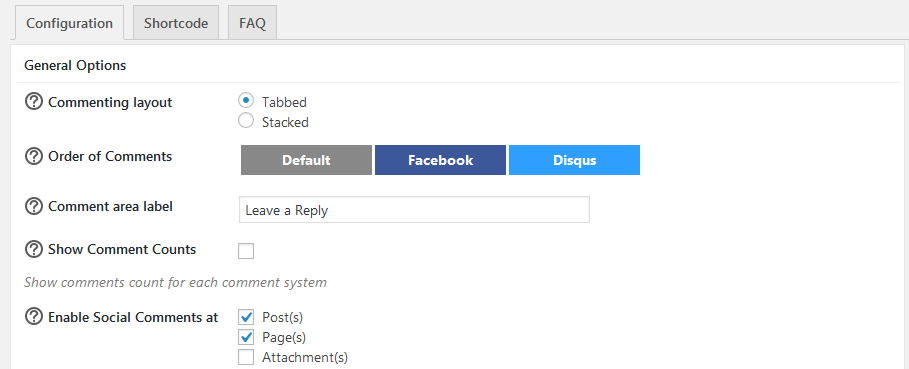
Task: Select the Stacked layout radio button
Action: [246, 120]
